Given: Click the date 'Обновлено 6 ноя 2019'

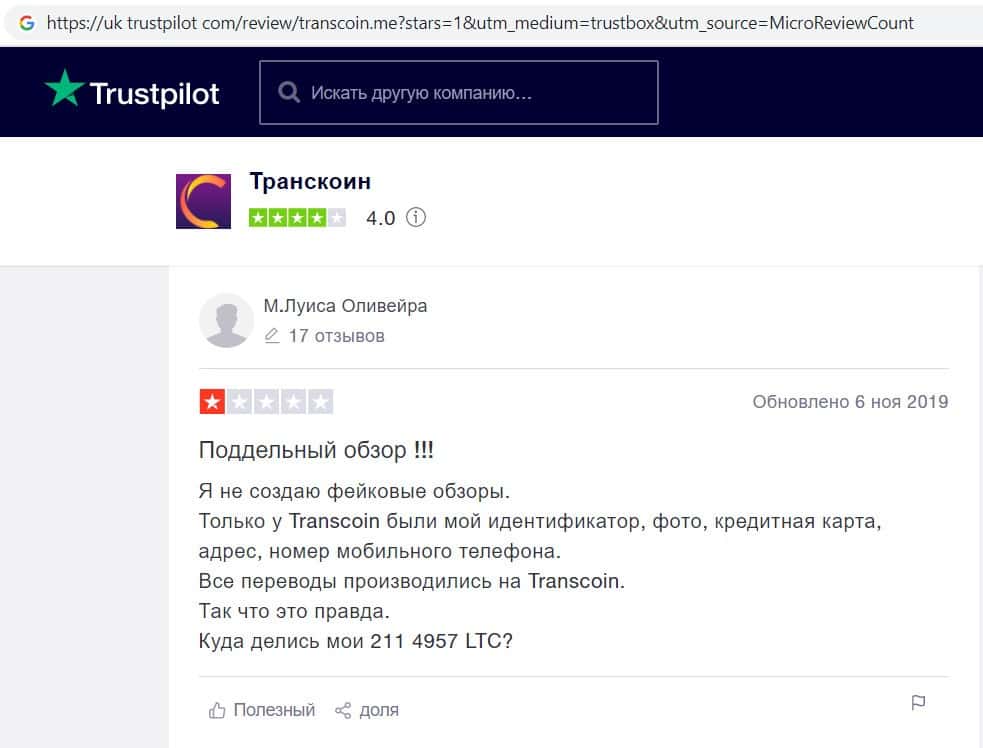Looking at the screenshot, I should coord(850,402).
